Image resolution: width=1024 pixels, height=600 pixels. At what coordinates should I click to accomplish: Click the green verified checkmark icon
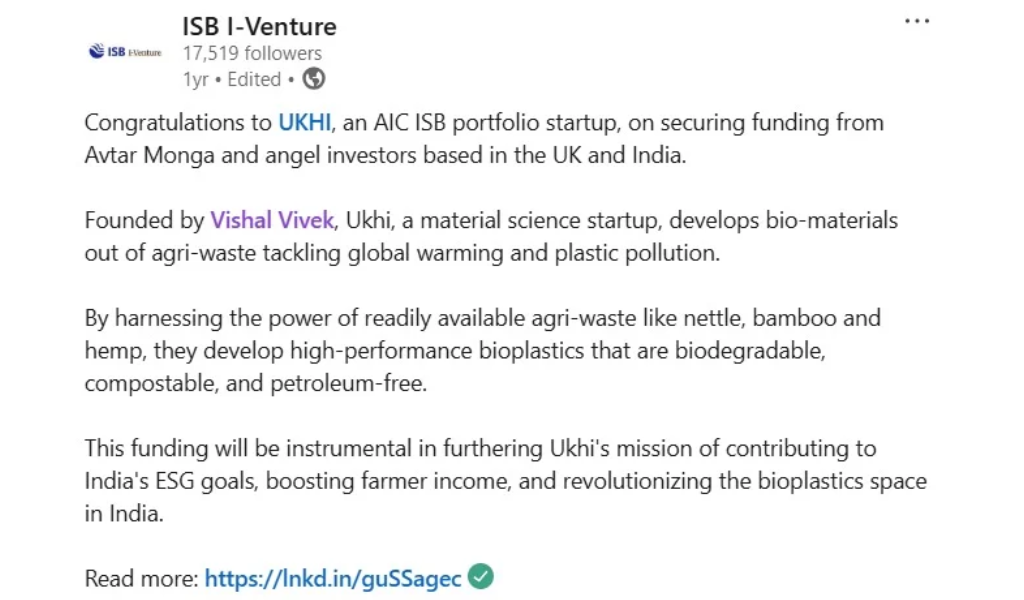point(482,577)
